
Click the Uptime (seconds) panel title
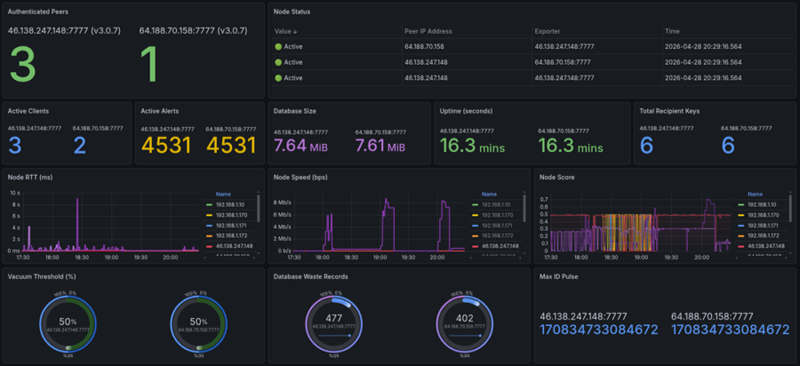click(466, 111)
